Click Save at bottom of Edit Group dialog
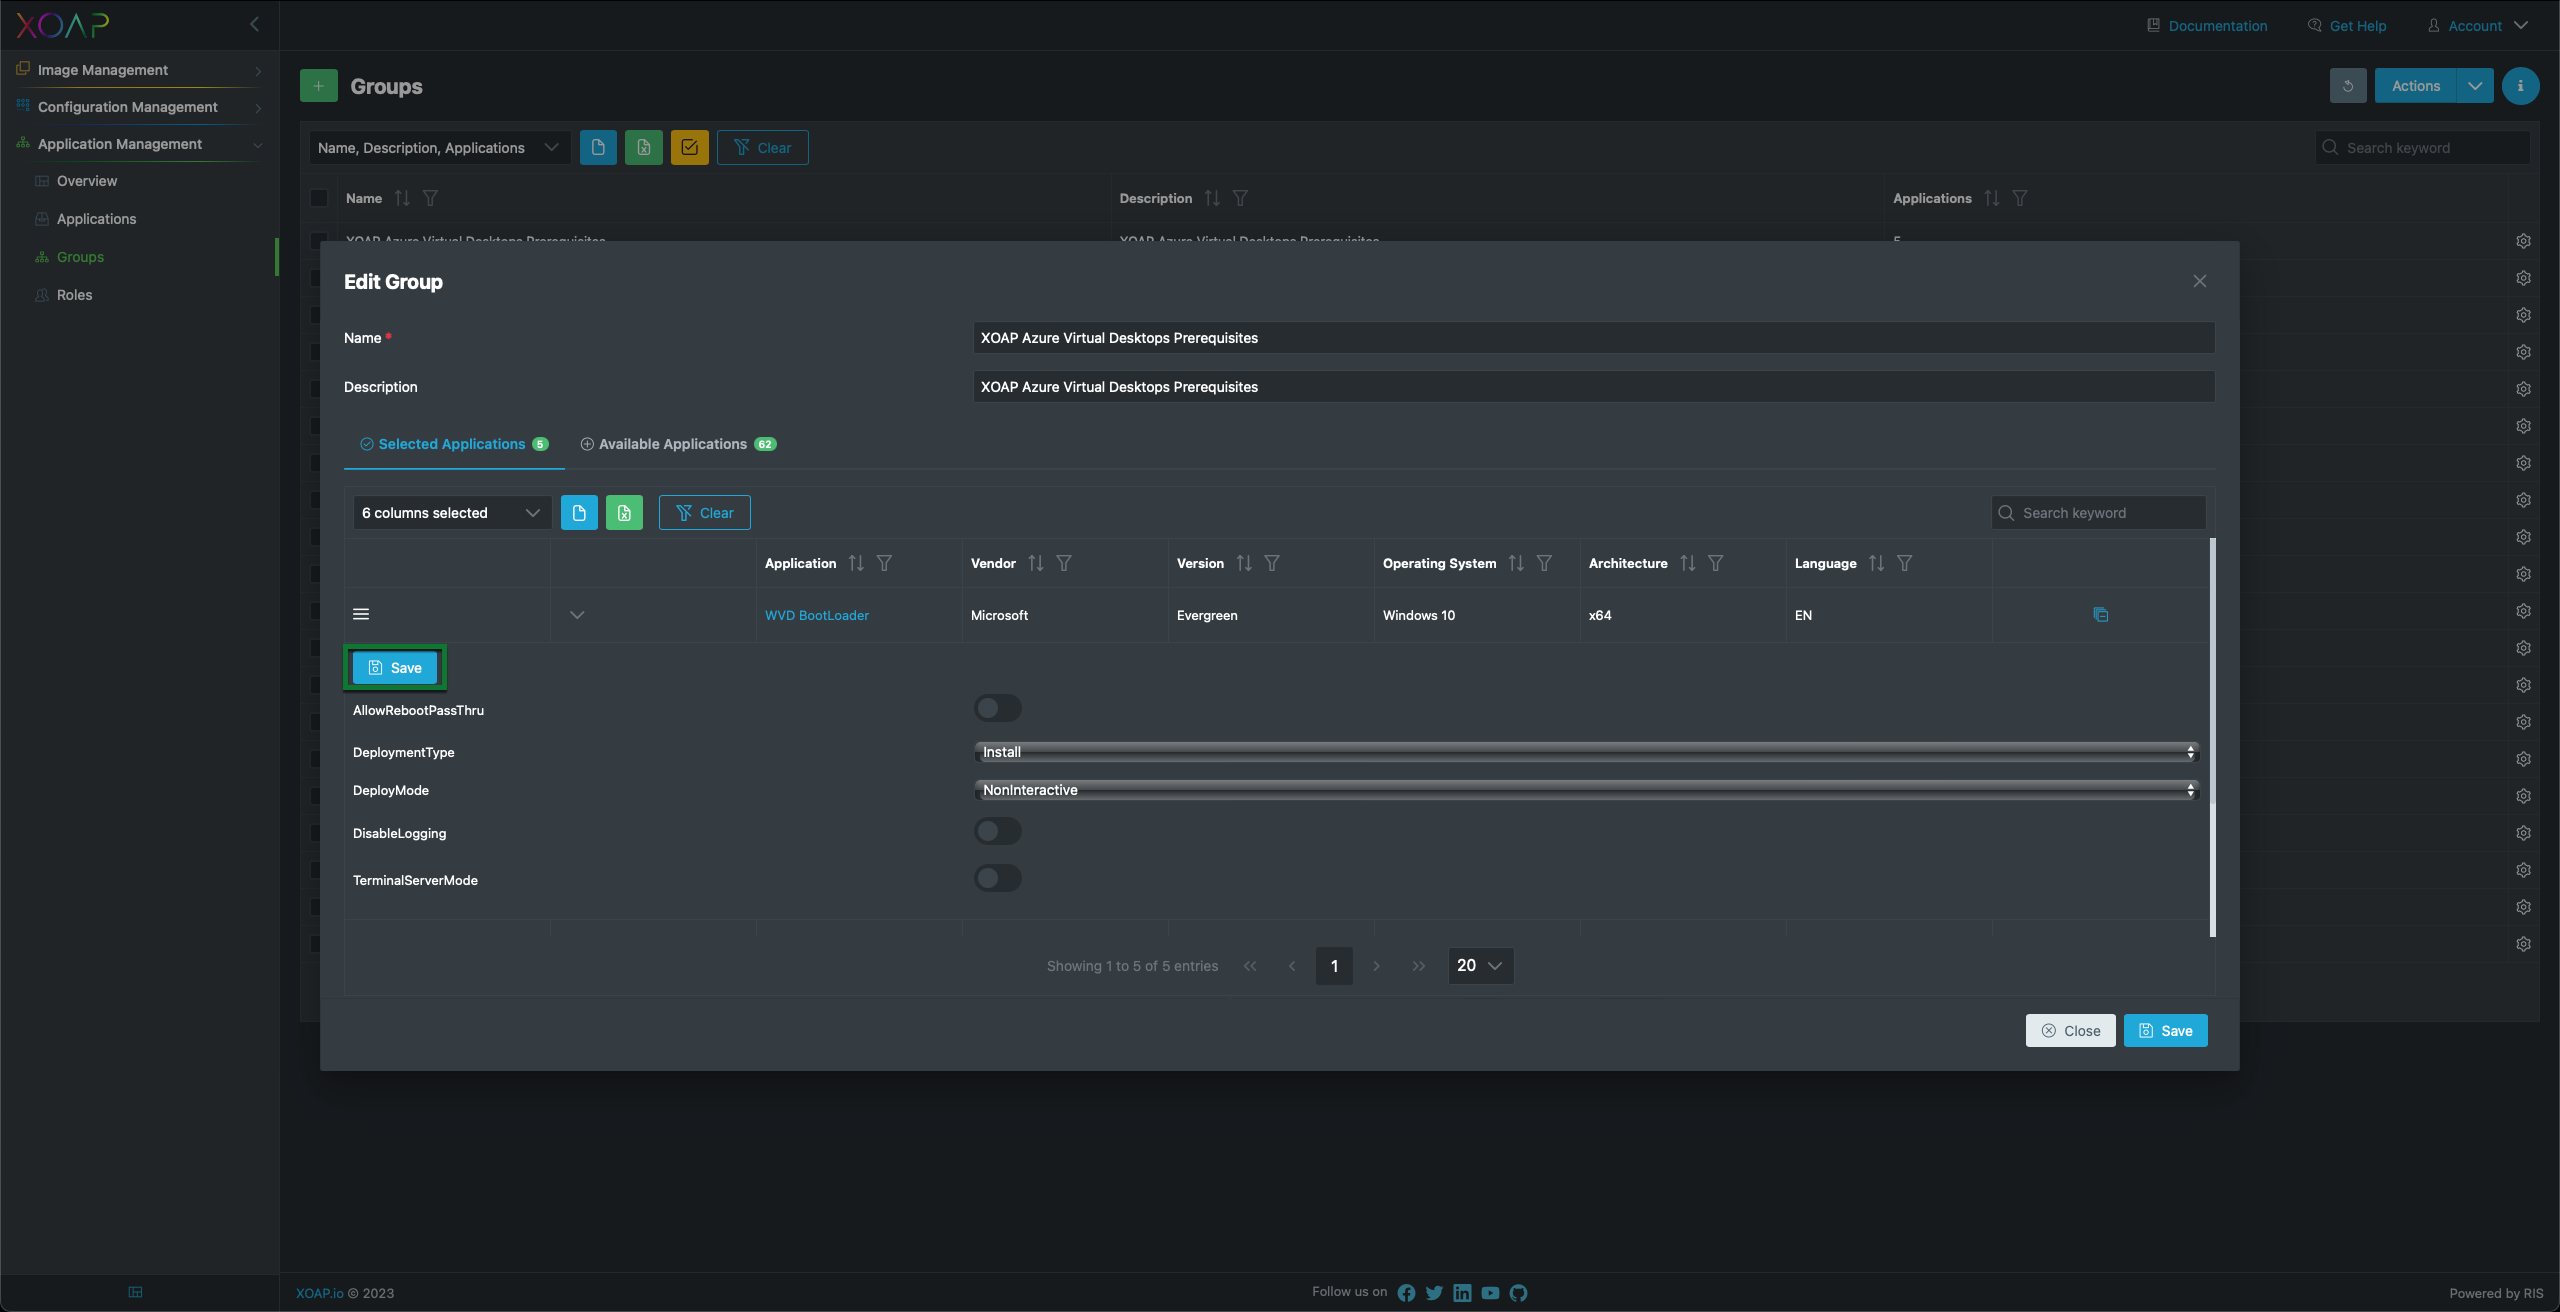2560x1312 pixels. 2165,1031
